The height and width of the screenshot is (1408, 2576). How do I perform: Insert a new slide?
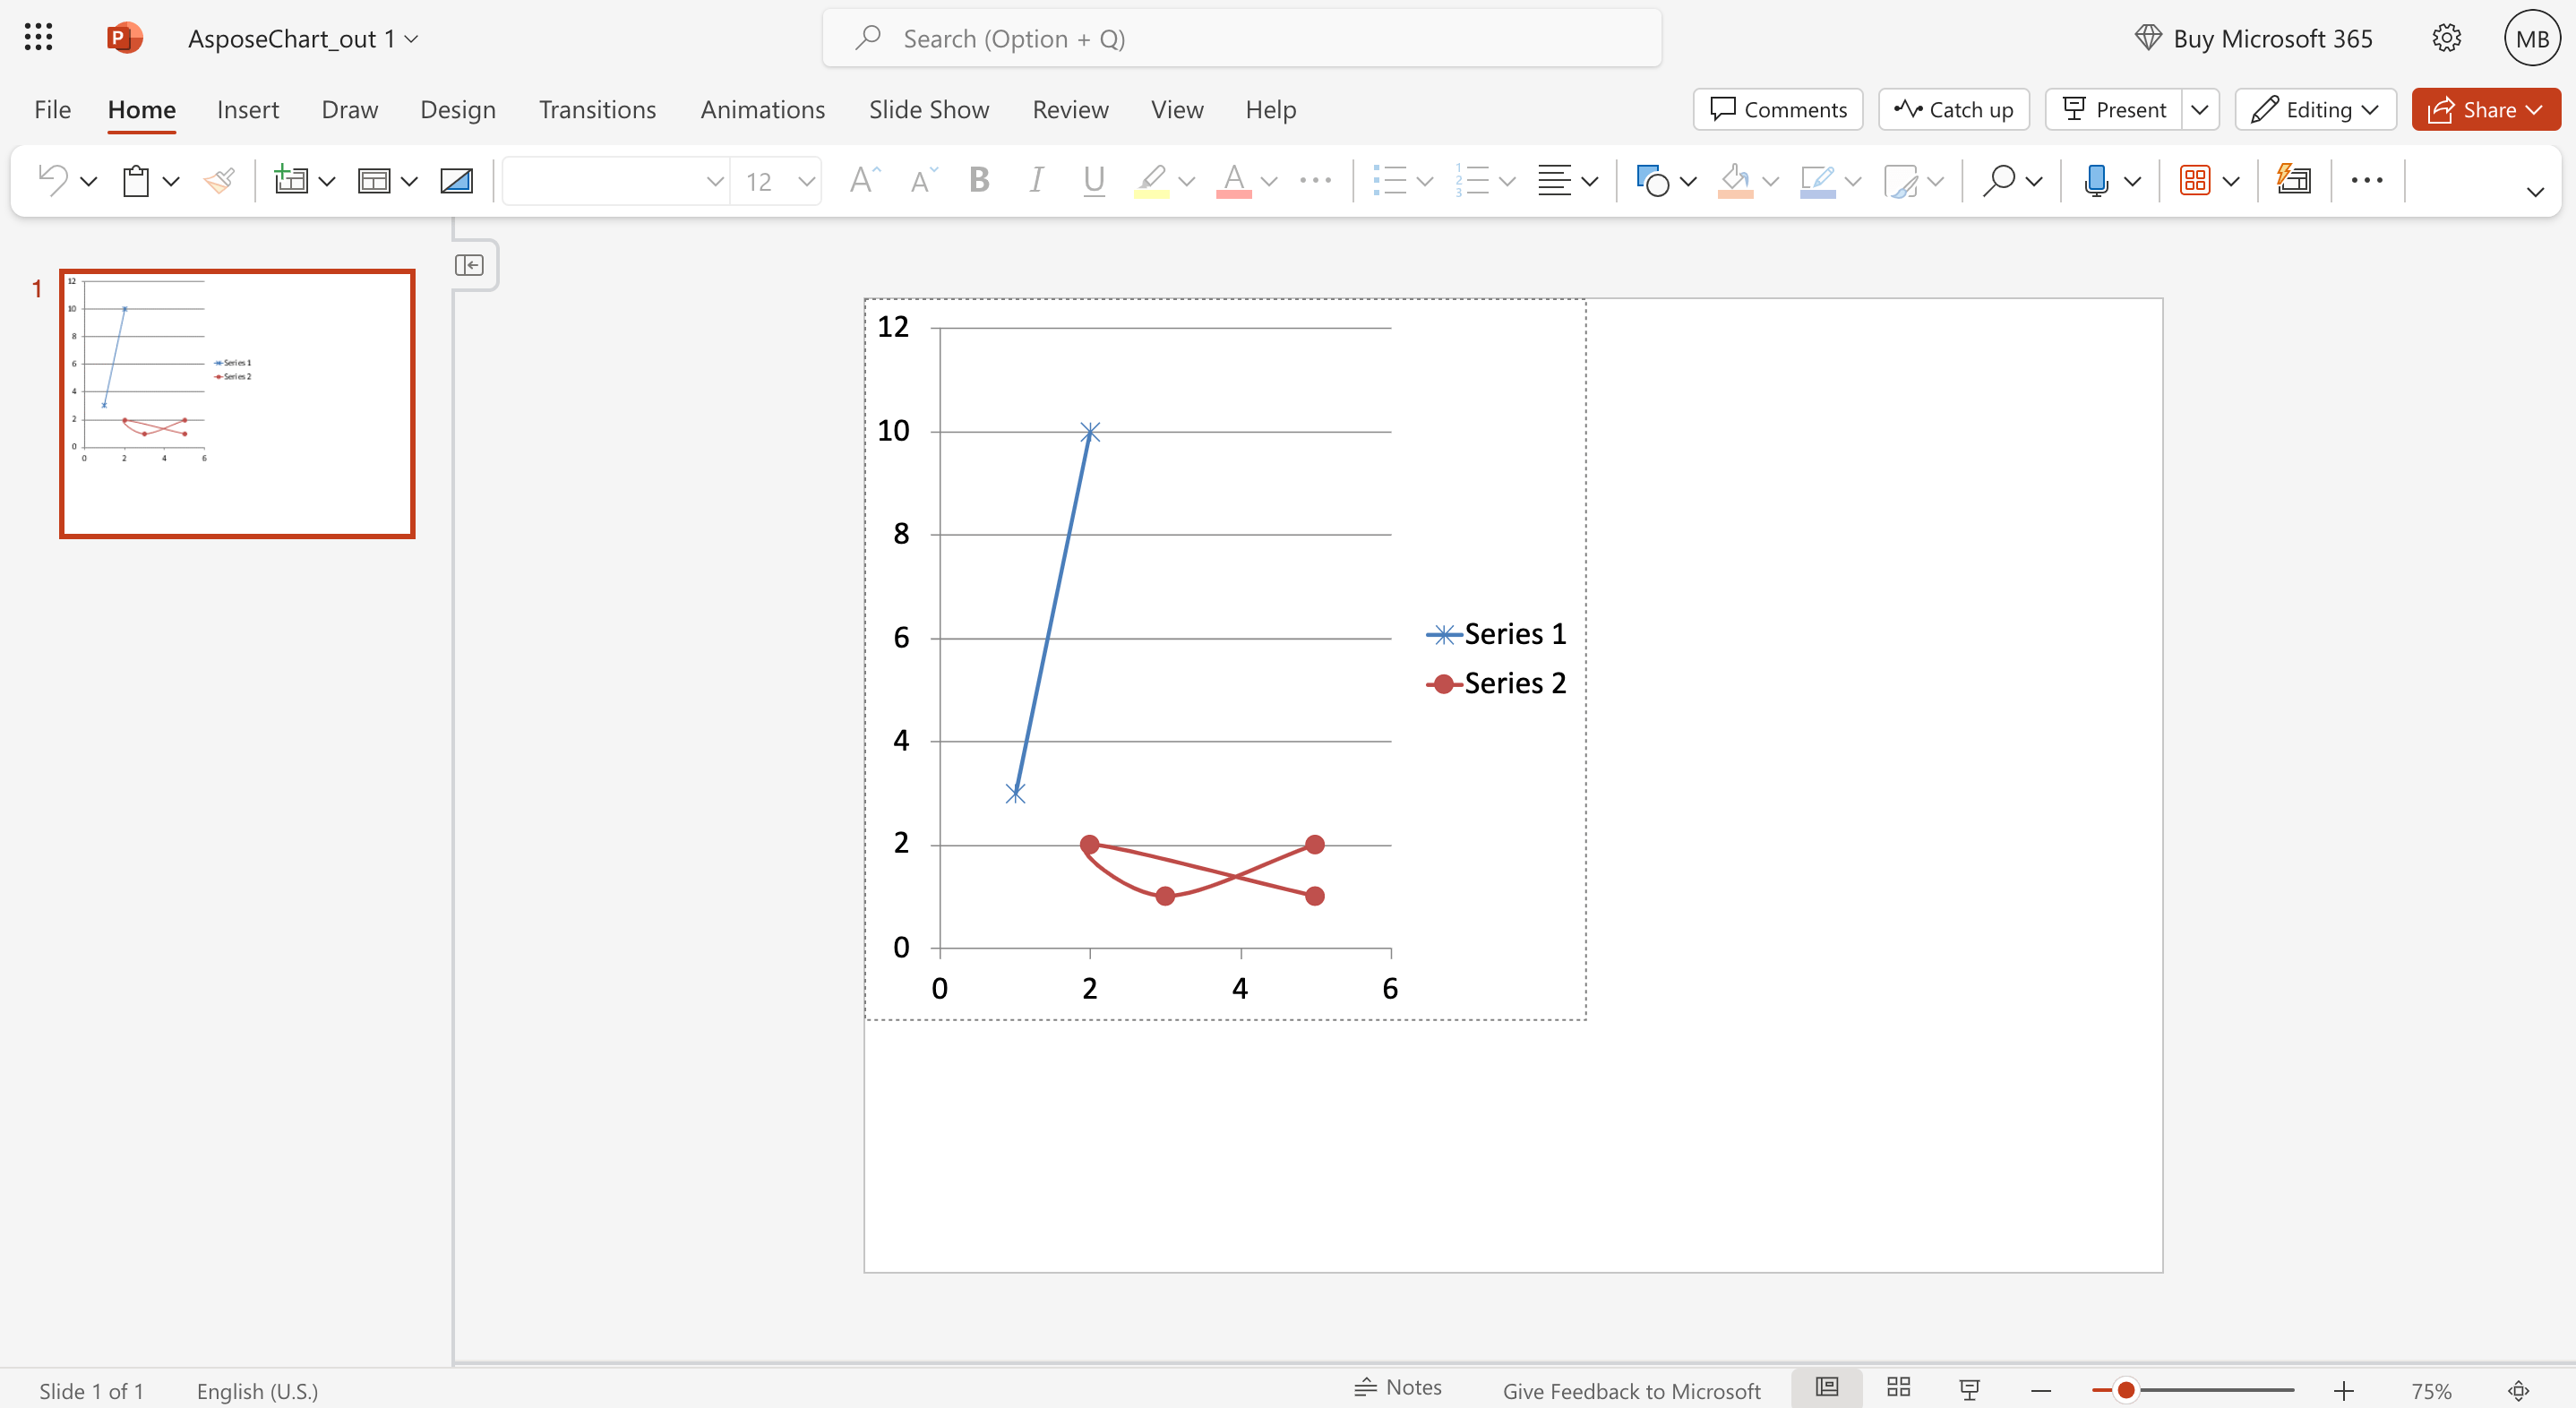point(293,180)
